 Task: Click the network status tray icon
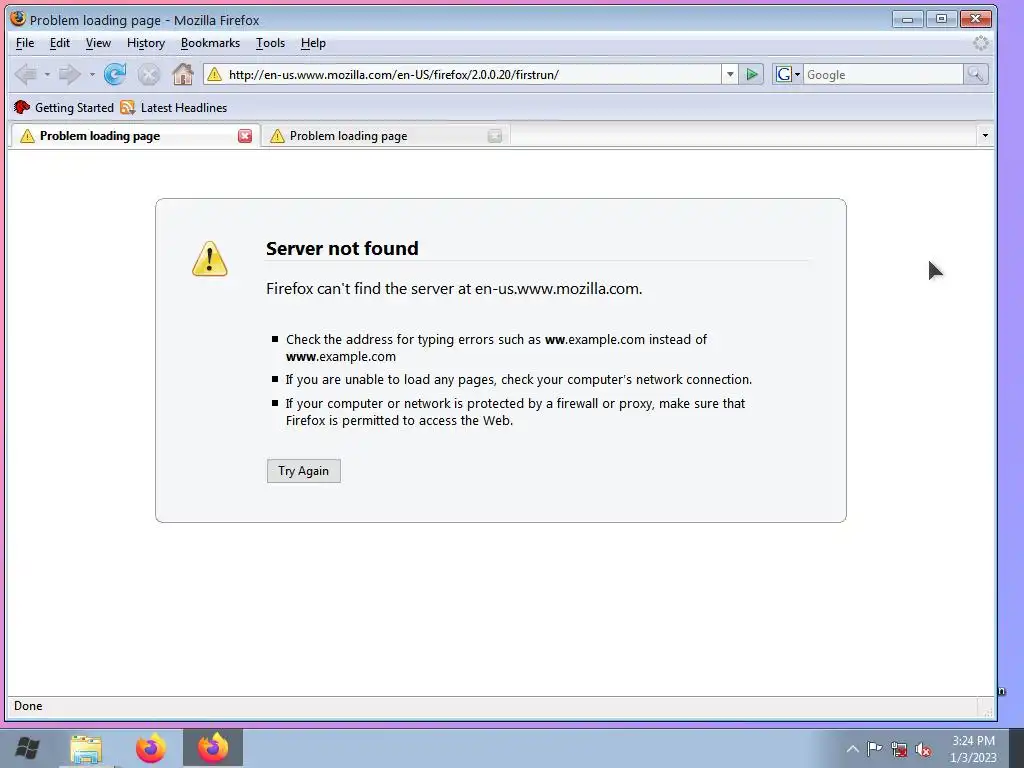coord(899,749)
